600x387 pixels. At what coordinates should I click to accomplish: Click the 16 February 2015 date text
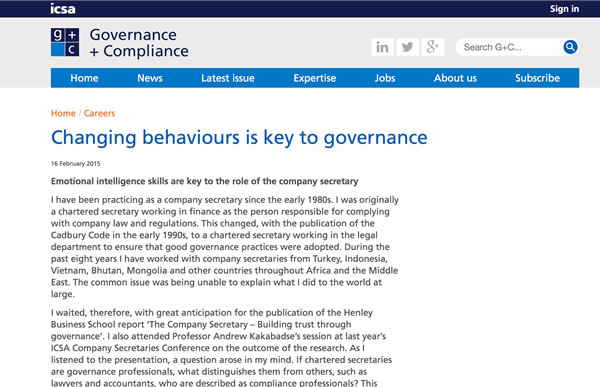click(75, 163)
